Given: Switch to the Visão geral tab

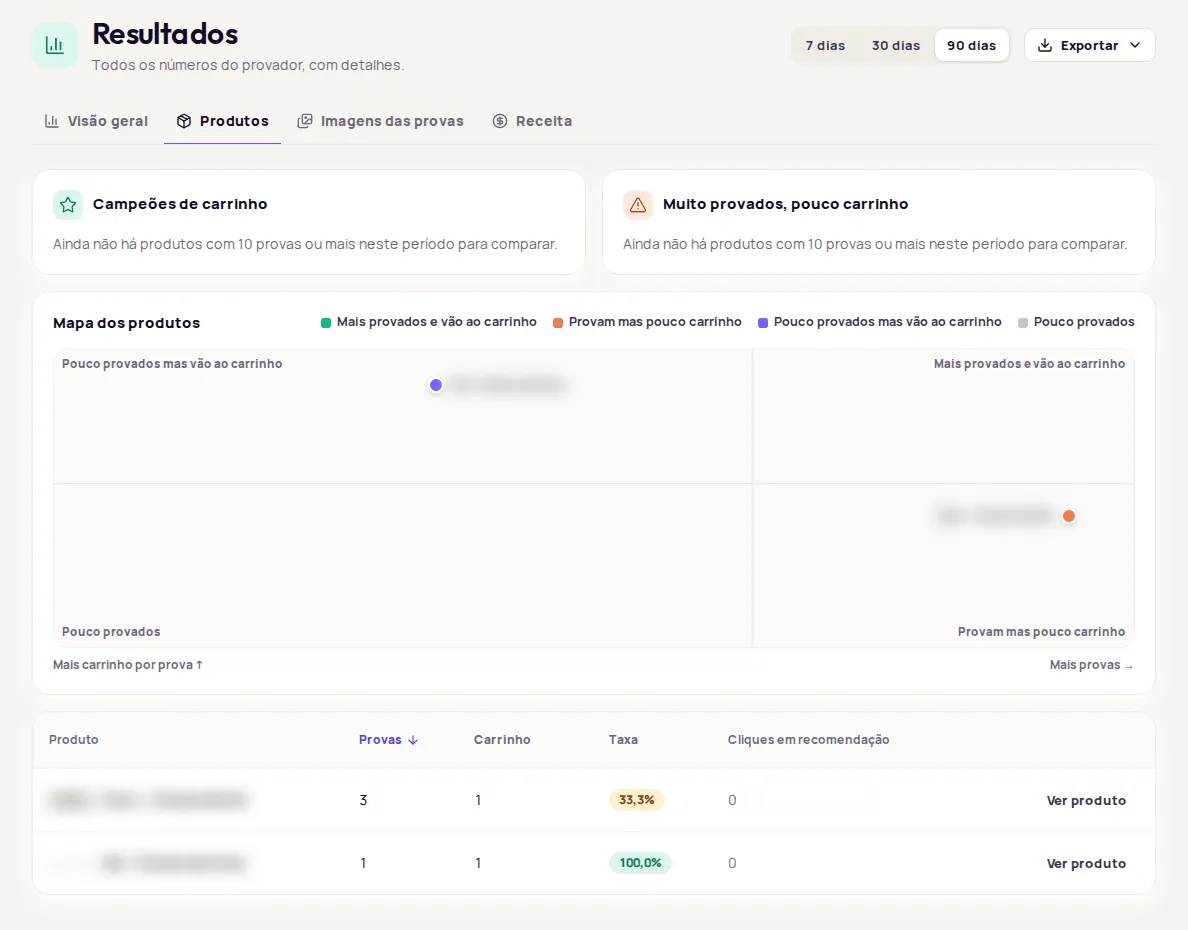Looking at the screenshot, I should point(96,121).
